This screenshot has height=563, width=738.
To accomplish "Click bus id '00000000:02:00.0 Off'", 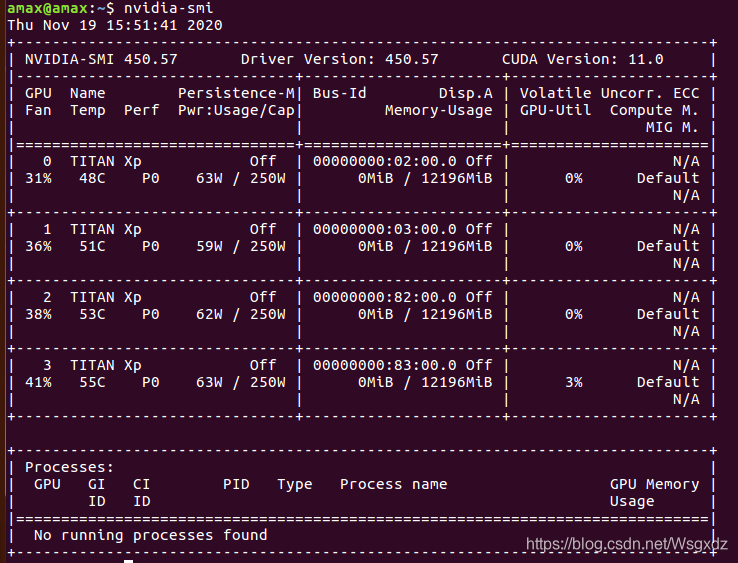I will point(402,161).
